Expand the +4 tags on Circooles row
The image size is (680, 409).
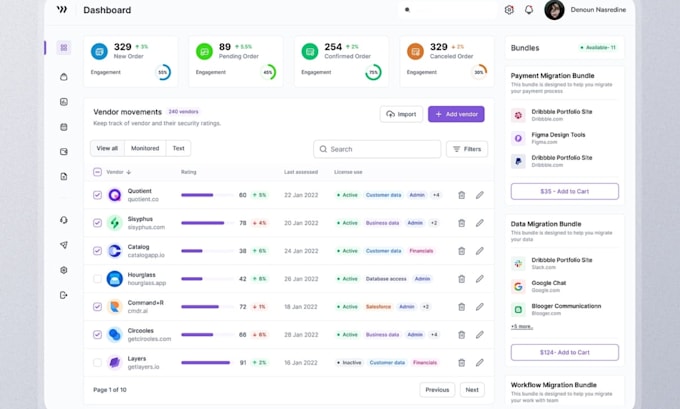coord(434,335)
